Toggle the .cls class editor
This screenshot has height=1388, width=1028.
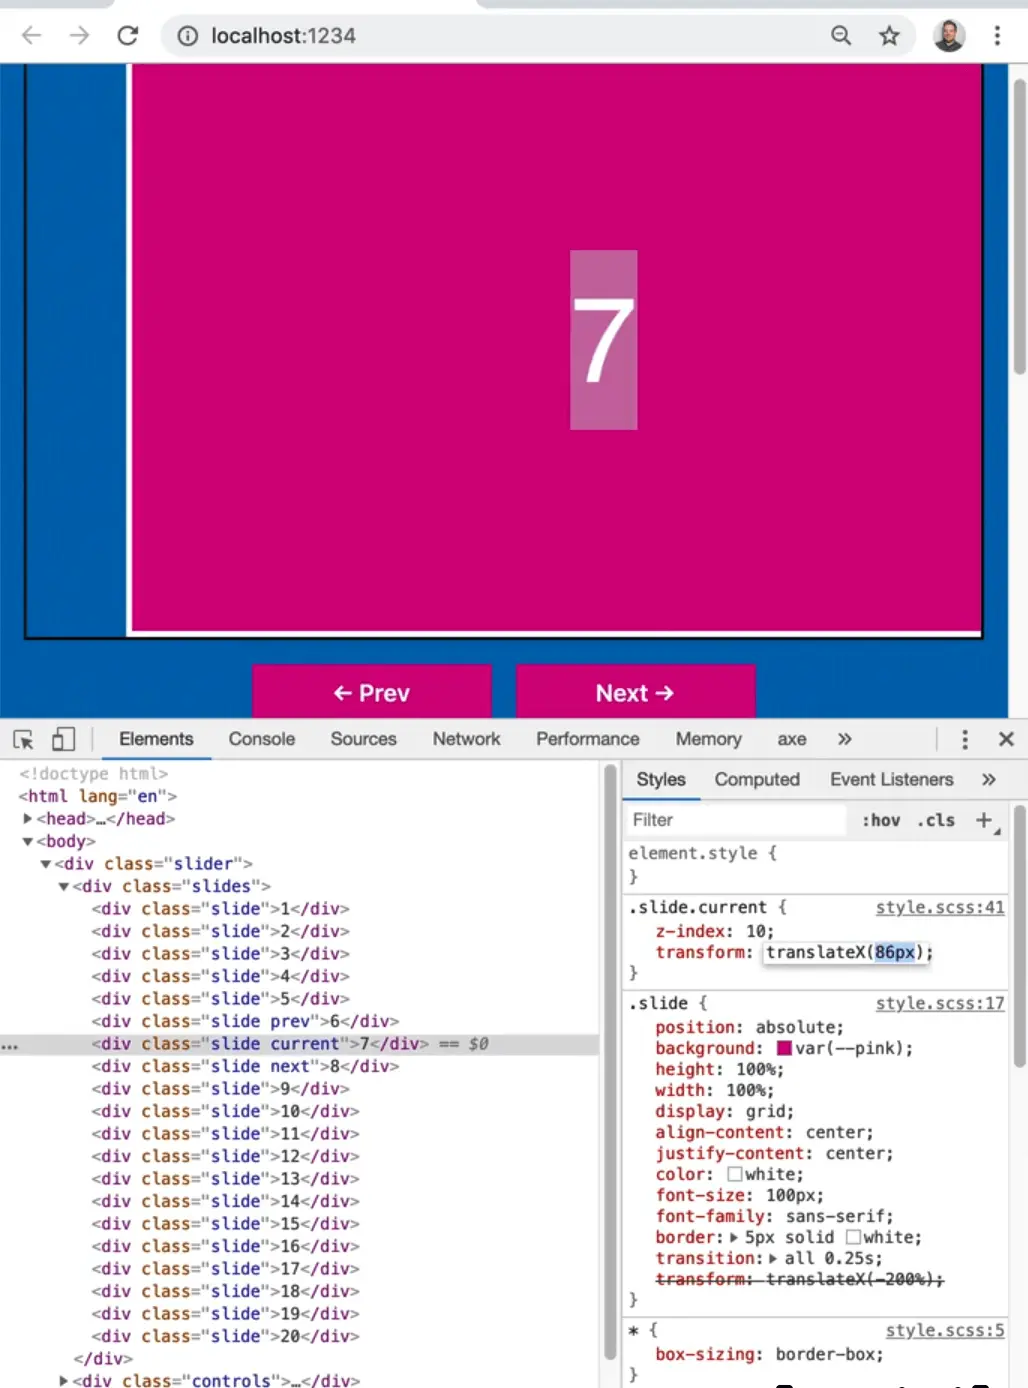[936, 820]
